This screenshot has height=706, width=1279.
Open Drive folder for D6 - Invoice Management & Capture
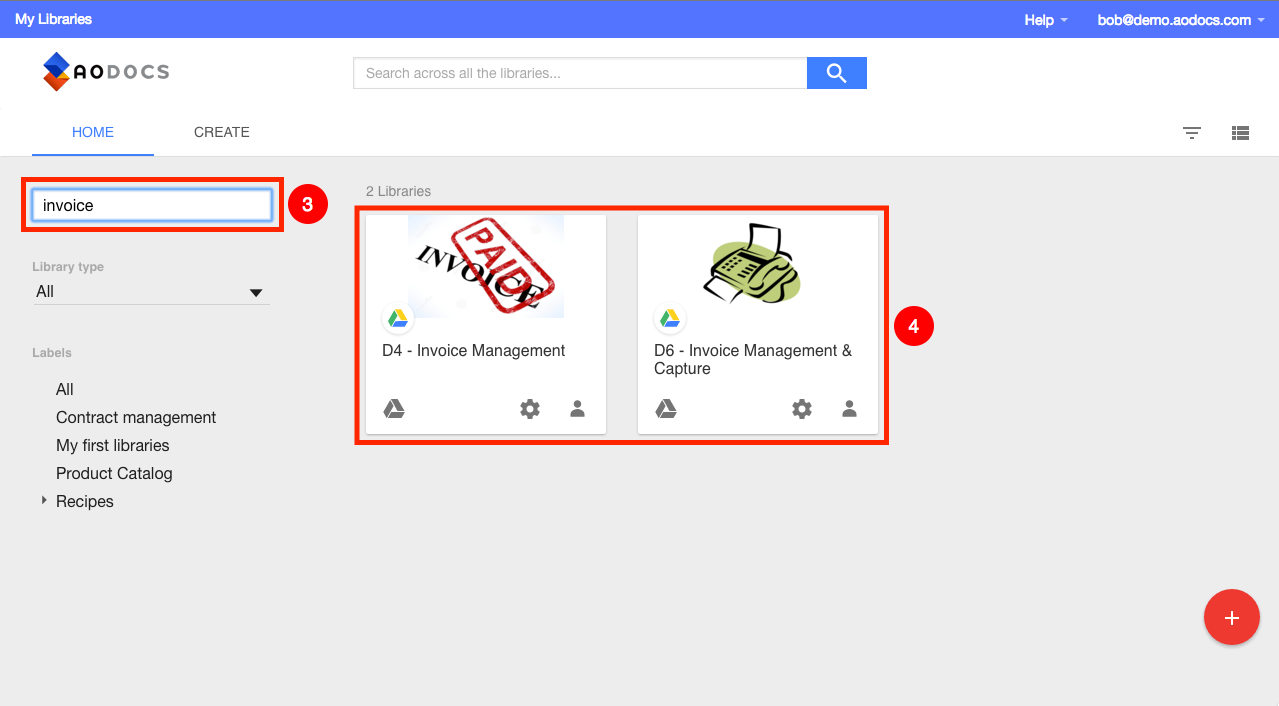tap(666, 408)
